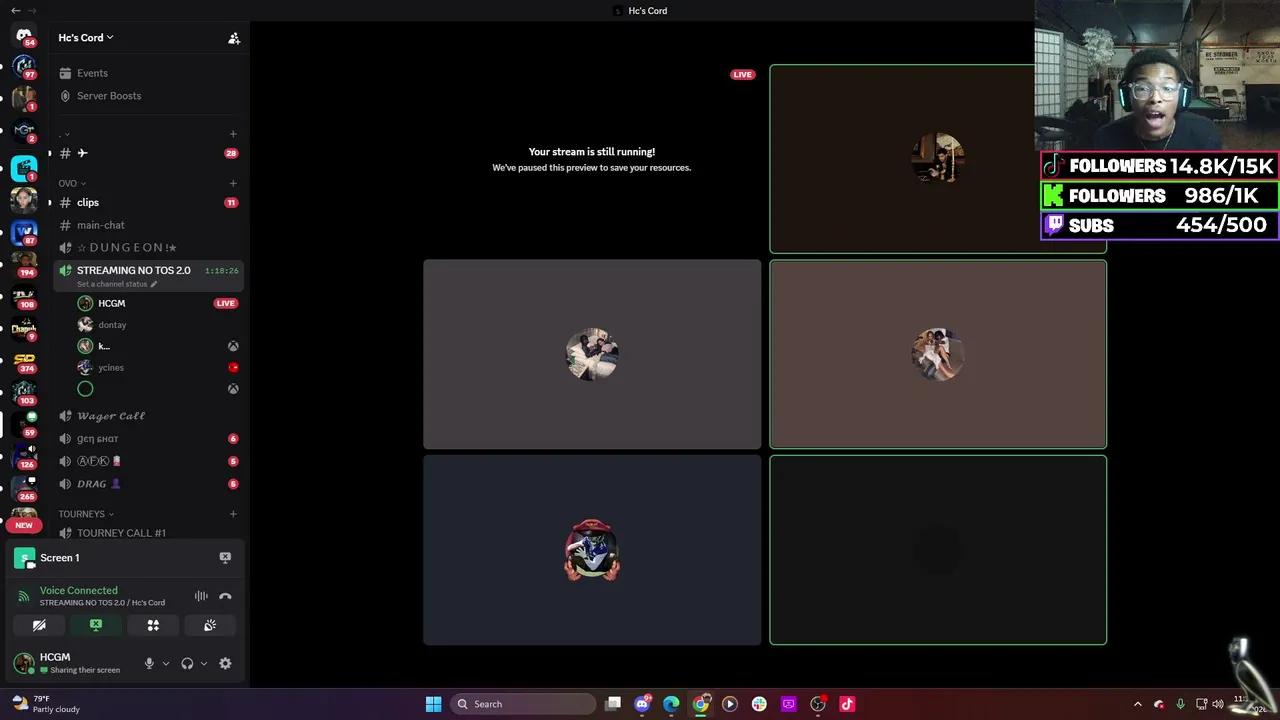This screenshot has height=720, width=1280.
Task: Open the activities launcher icon
Action: pos(153,625)
